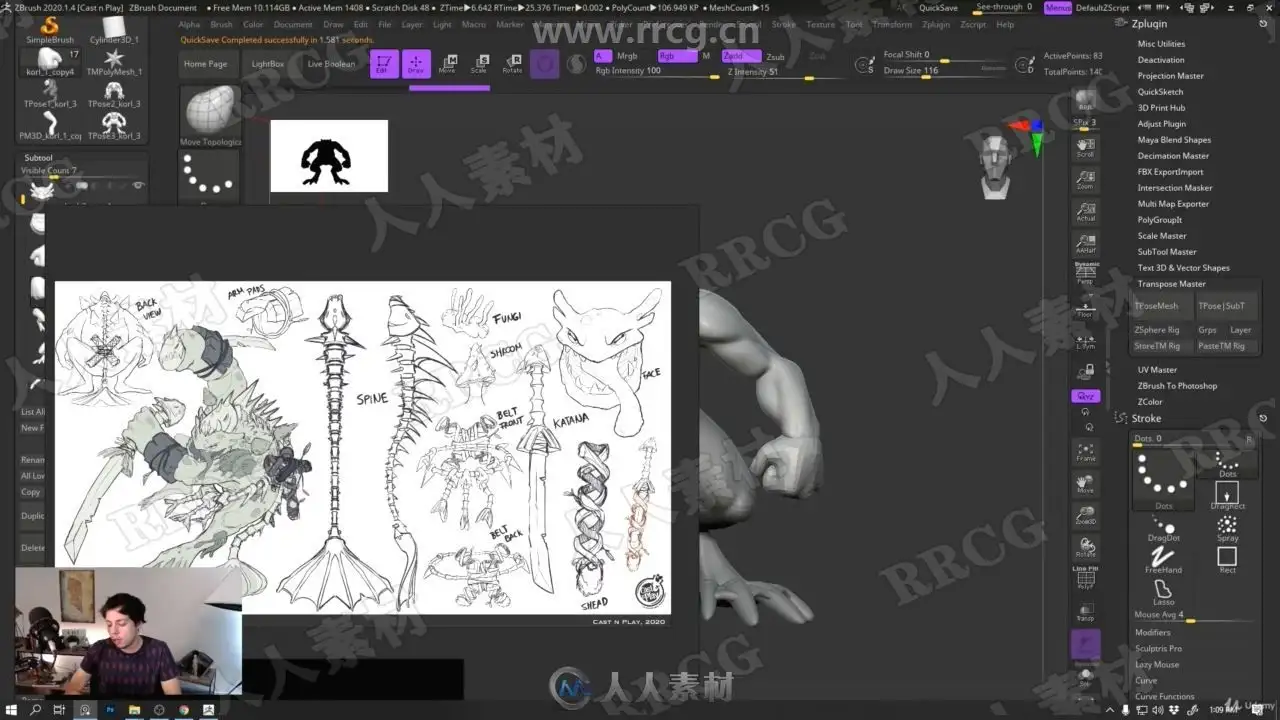Open the Brush menu
Viewport: 1280px width, 720px height.
point(221,24)
